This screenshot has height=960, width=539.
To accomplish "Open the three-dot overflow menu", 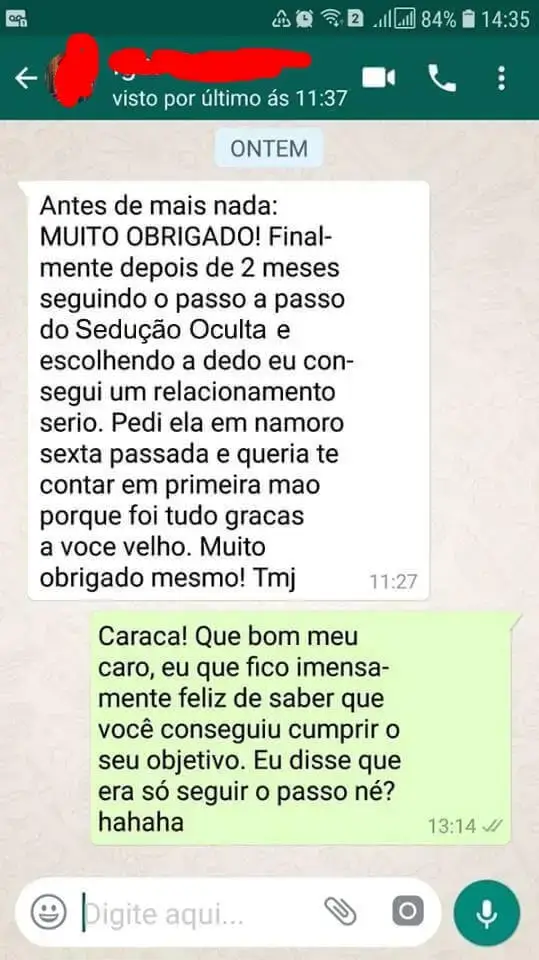I will click(501, 78).
